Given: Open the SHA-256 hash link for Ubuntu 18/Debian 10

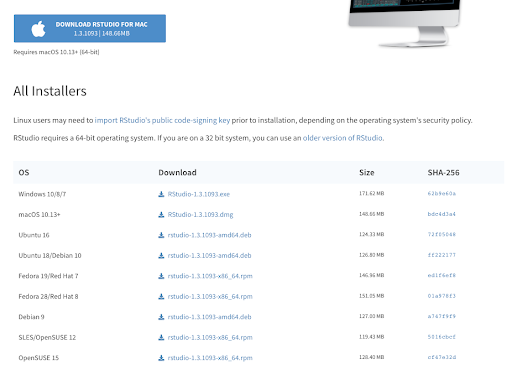Looking at the screenshot, I should pos(442,255).
